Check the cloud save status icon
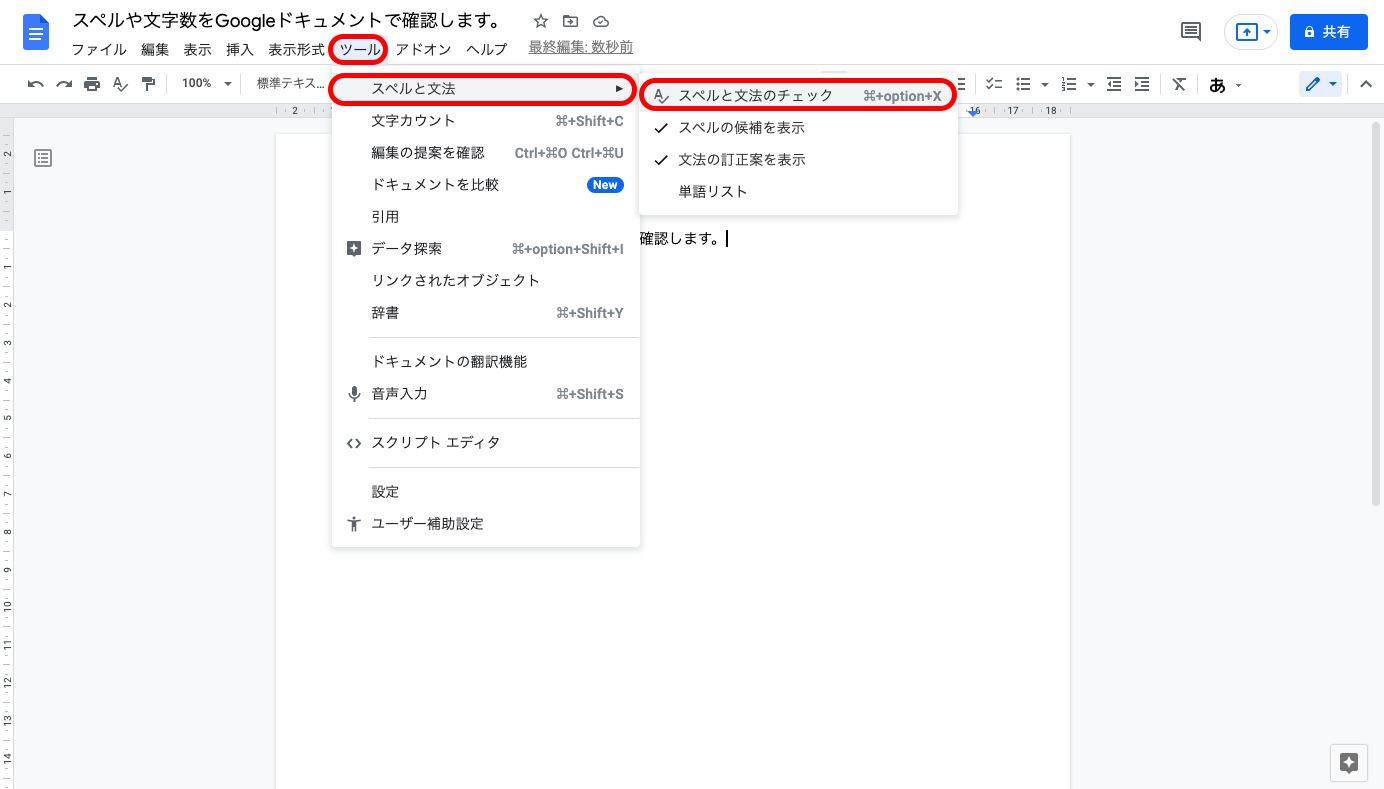This screenshot has height=789, width=1384. (600, 21)
